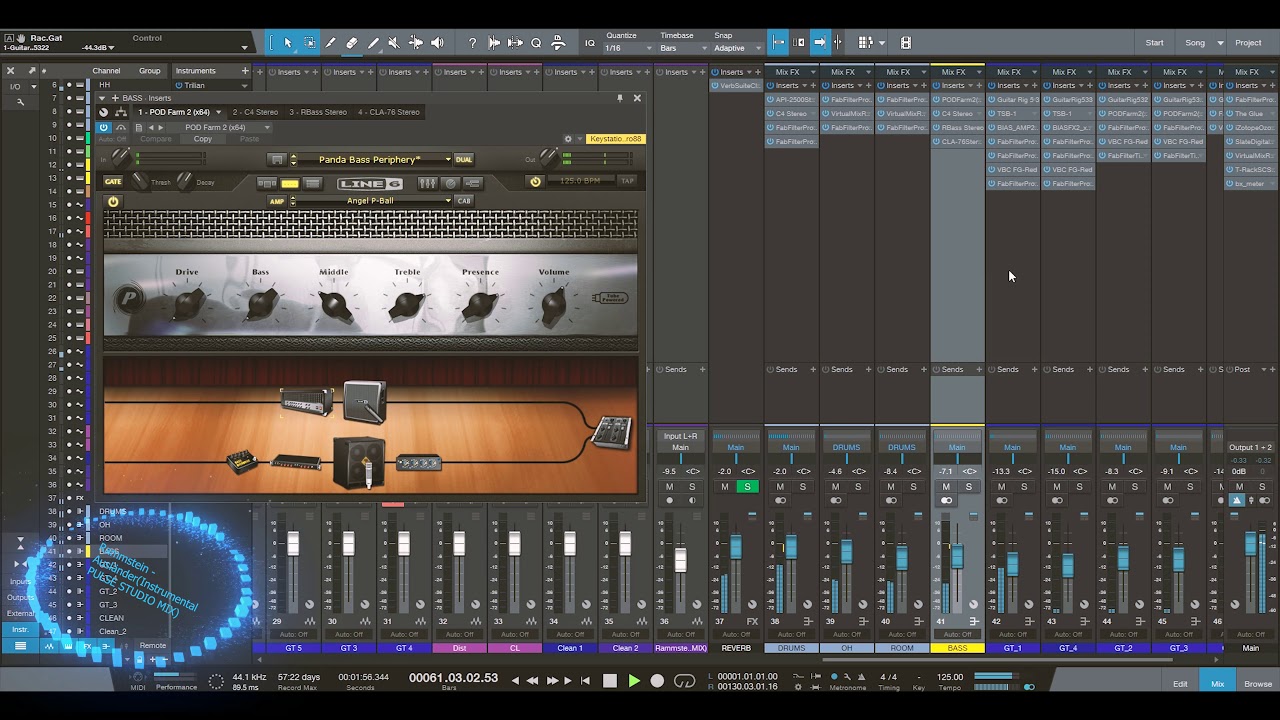Choose the Paint pencil tool
This screenshot has width=1280, height=720.
click(373, 43)
